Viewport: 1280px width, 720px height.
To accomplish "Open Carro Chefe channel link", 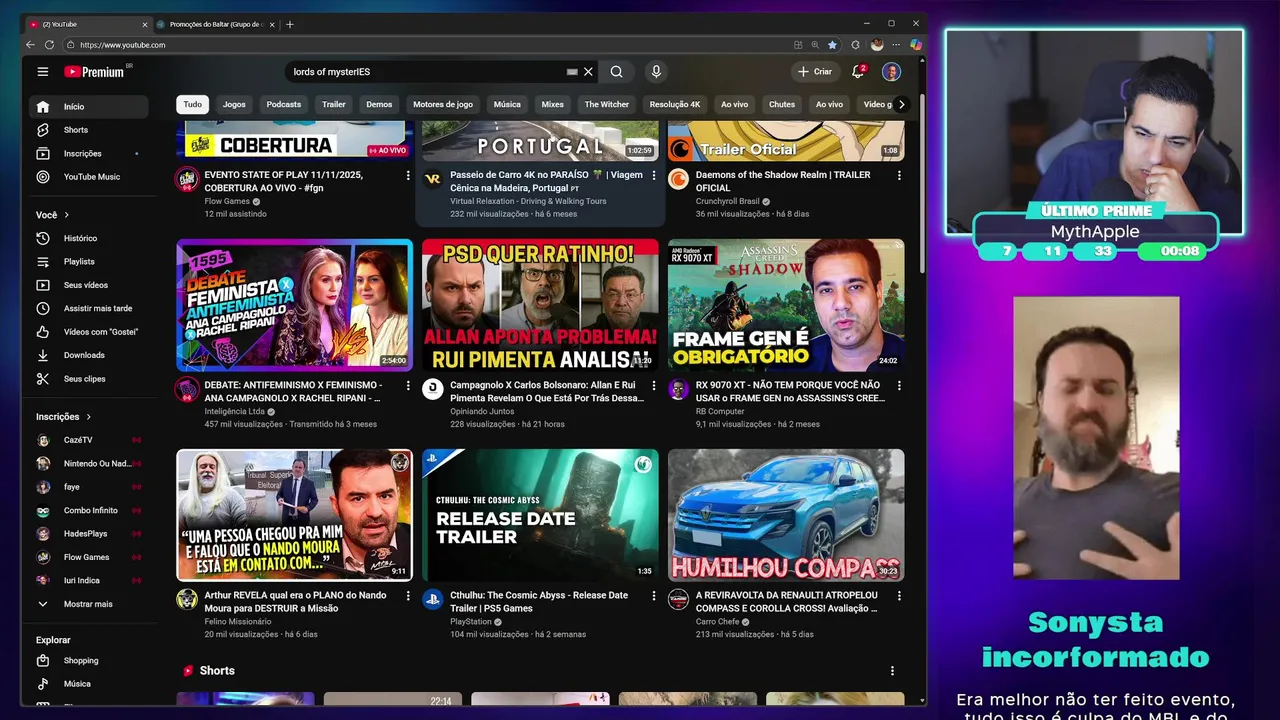I will 720,621.
